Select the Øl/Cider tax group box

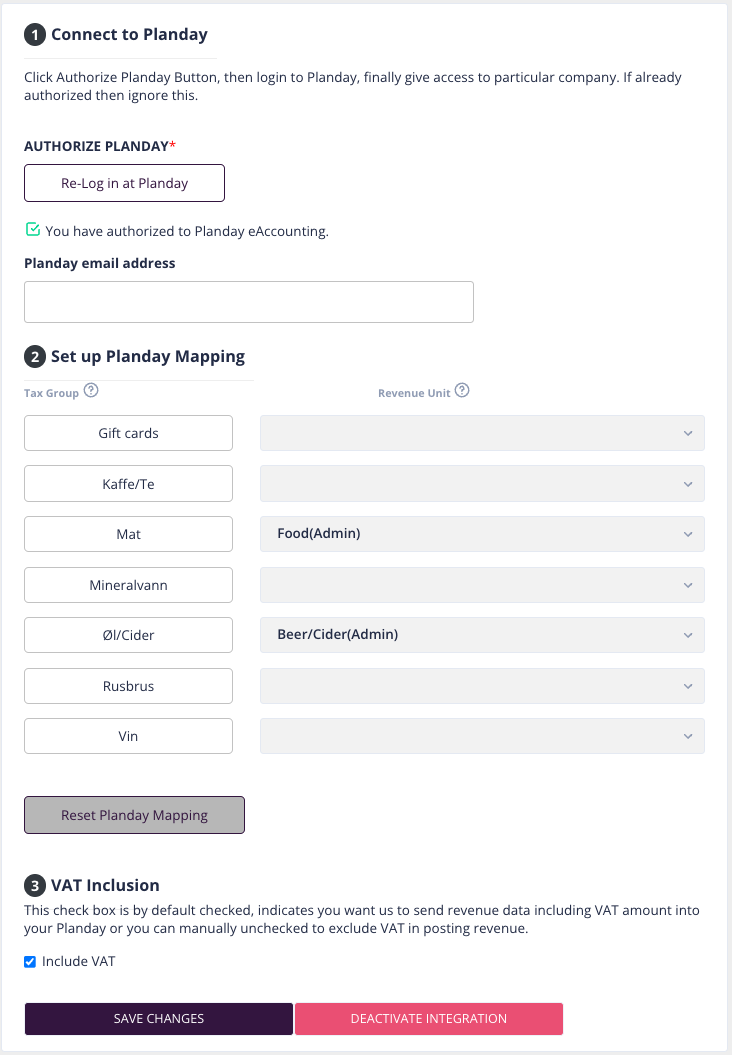coord(129,635)
